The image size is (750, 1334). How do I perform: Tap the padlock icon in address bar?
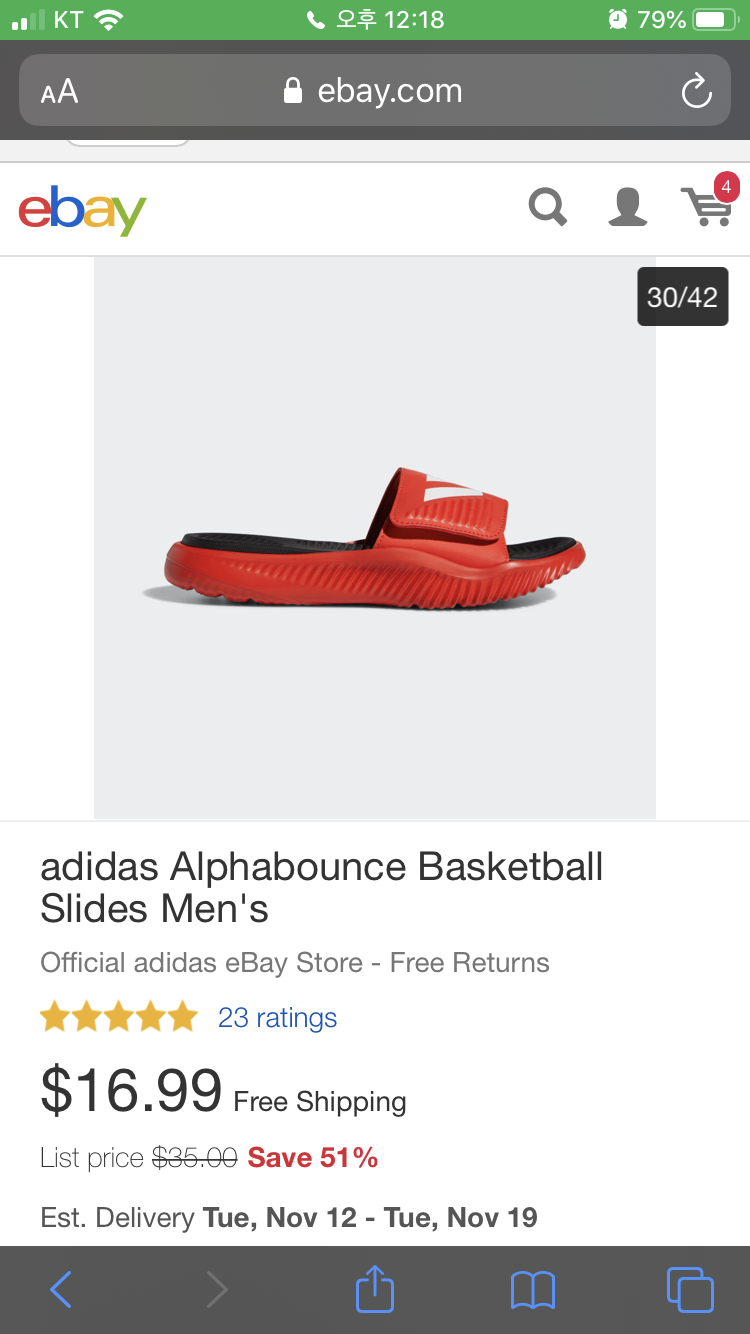(292, 91)
